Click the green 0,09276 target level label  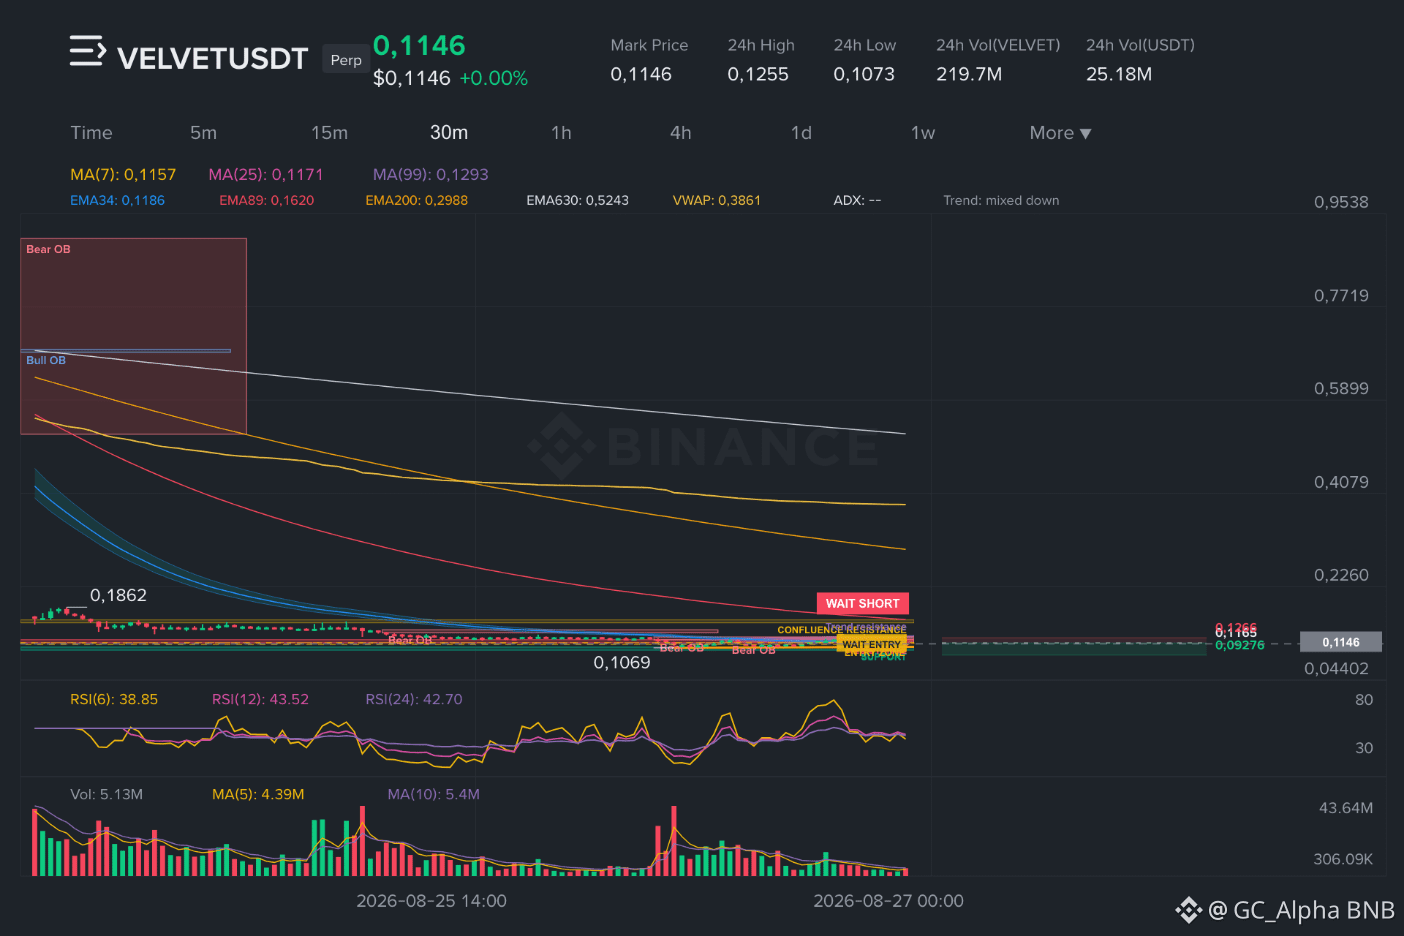[1240, 646]
